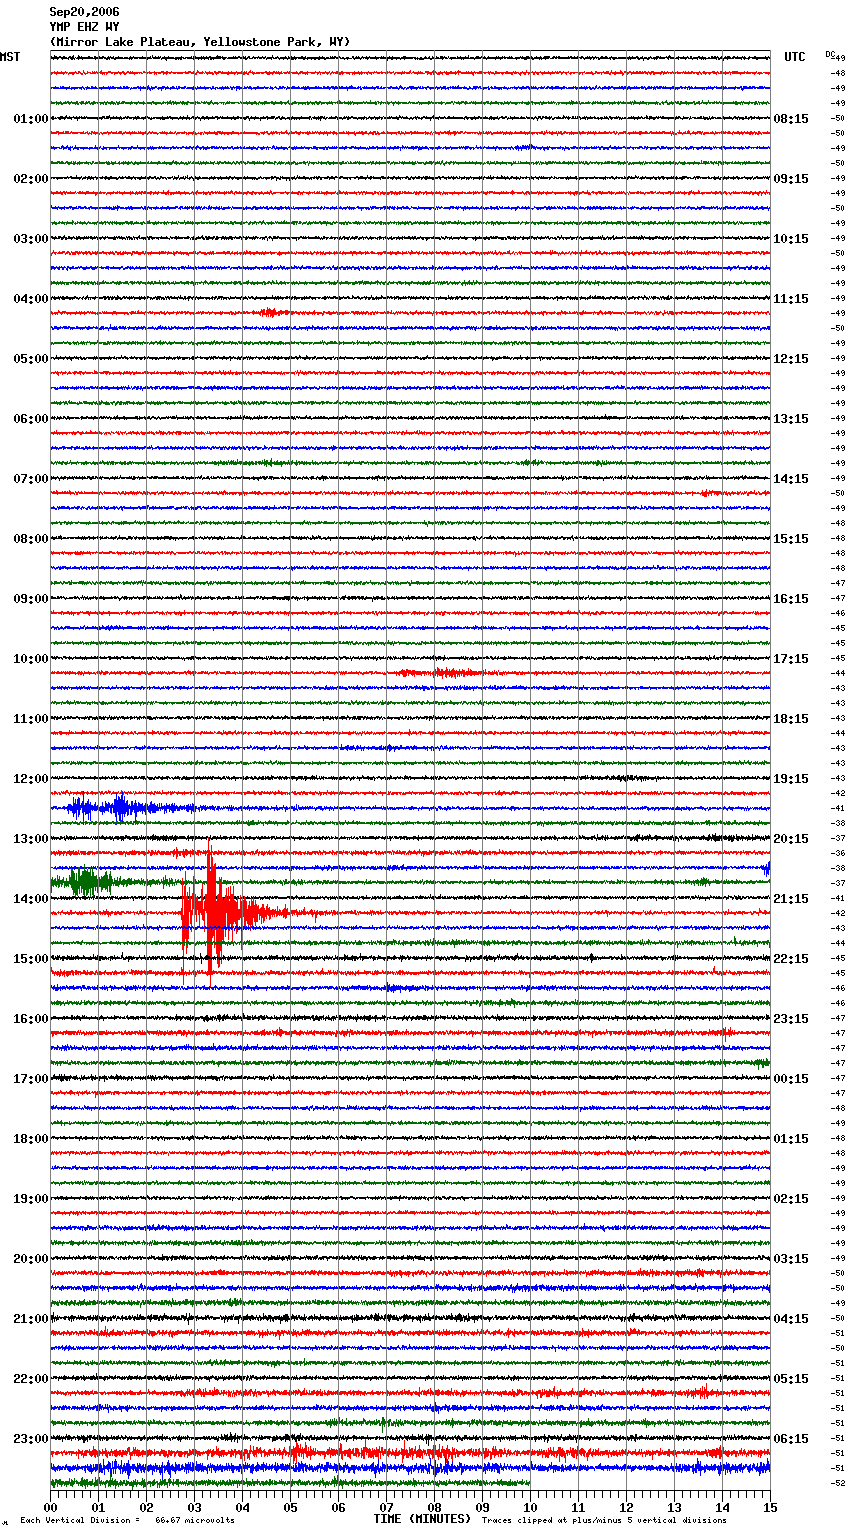Select the 05:00 MST hour label
Image resolution: width=850 pixels, height=1534 pixels.
click(x=31, y=359)
